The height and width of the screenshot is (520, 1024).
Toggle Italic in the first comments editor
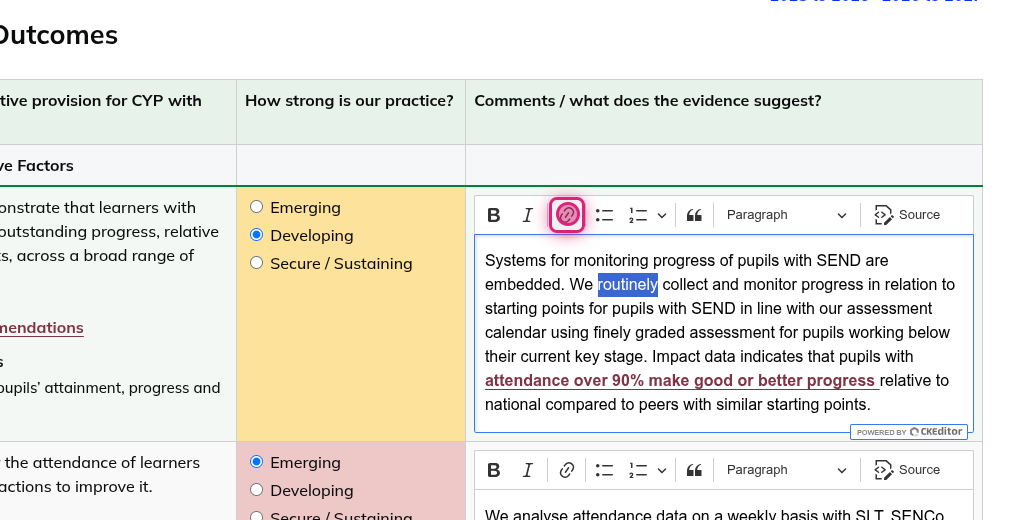tap(528, 215)
